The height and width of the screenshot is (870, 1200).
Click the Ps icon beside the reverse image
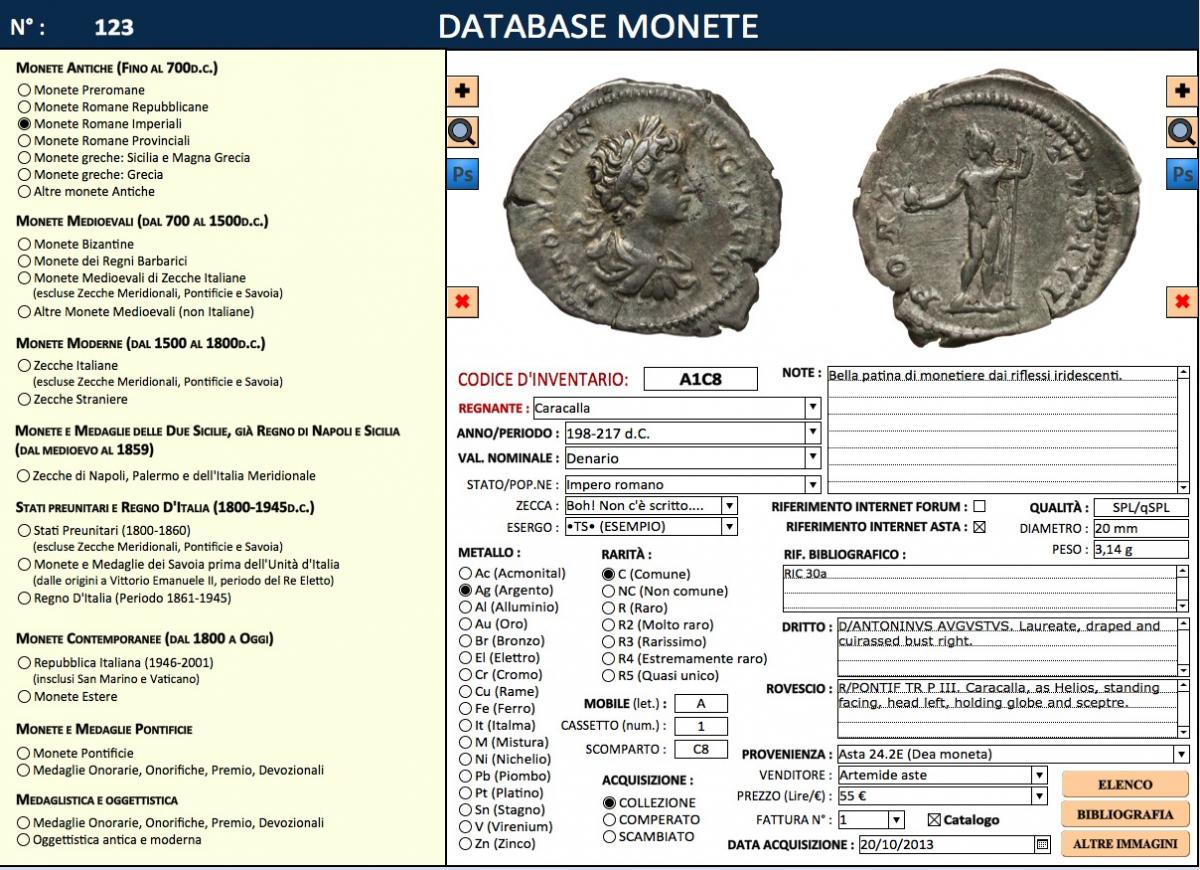[x=1182, y=174]
